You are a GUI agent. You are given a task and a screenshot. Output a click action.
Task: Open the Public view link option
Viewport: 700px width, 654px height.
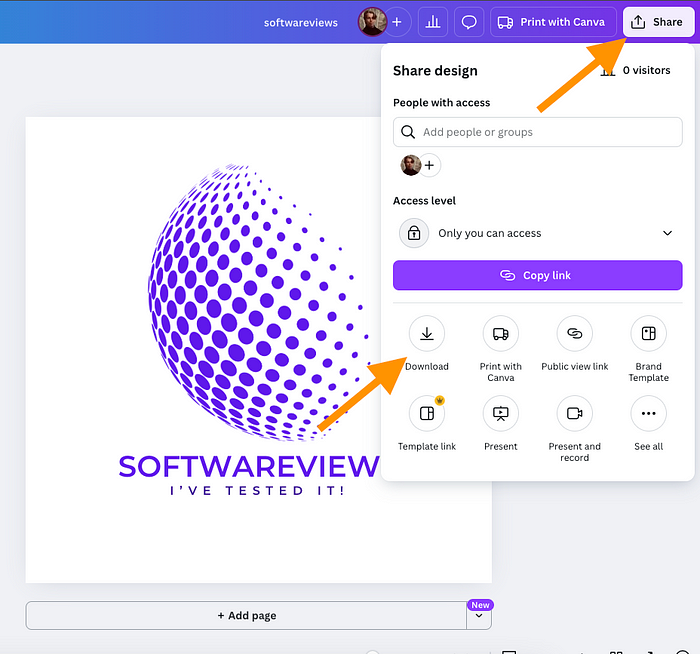click(575, 333)
